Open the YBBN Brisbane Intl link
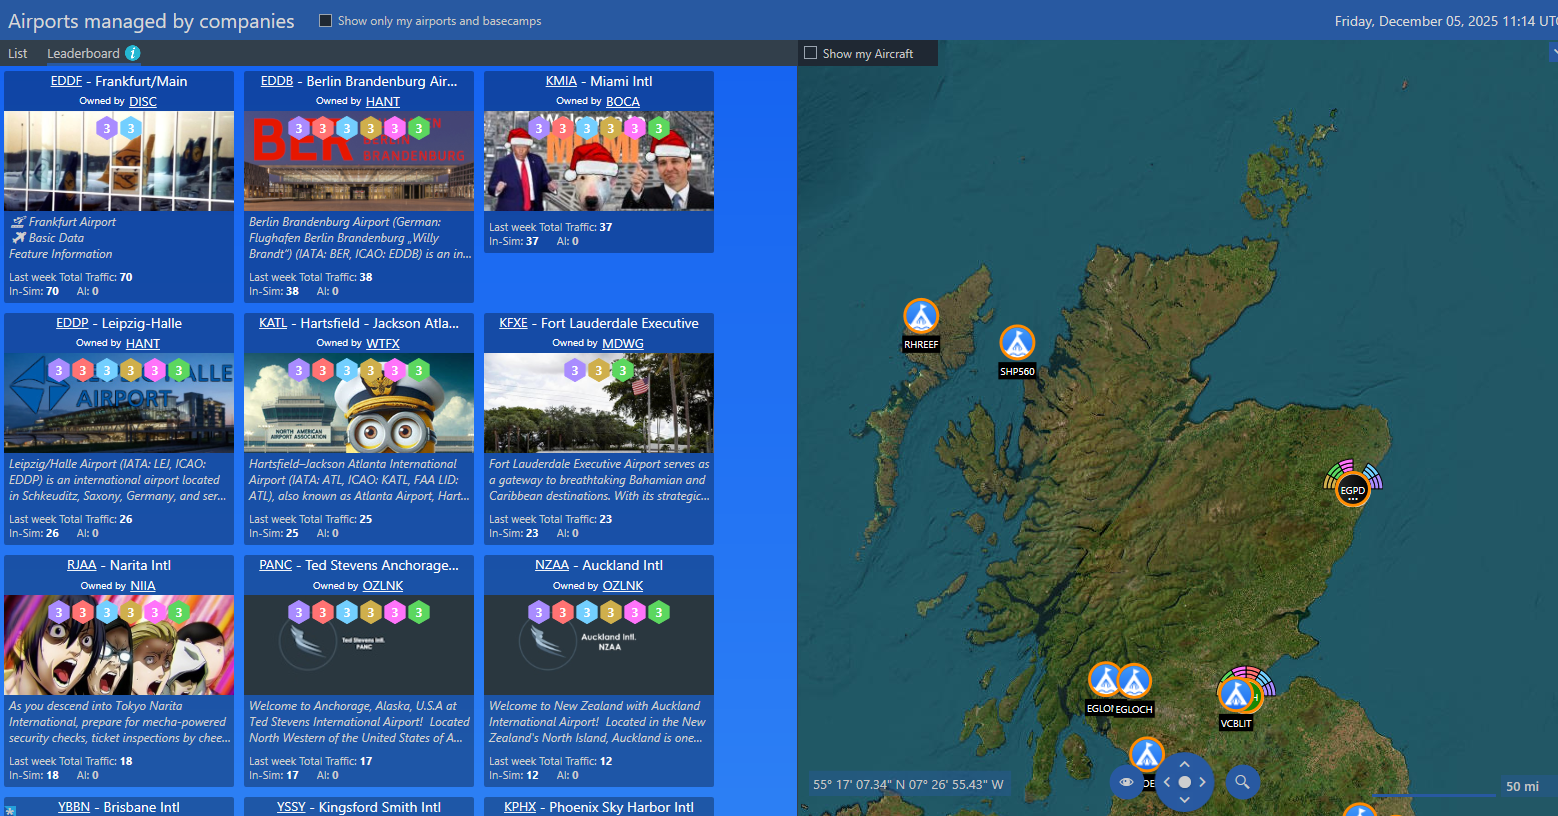The image size is (1558, 816). [74, 807]
